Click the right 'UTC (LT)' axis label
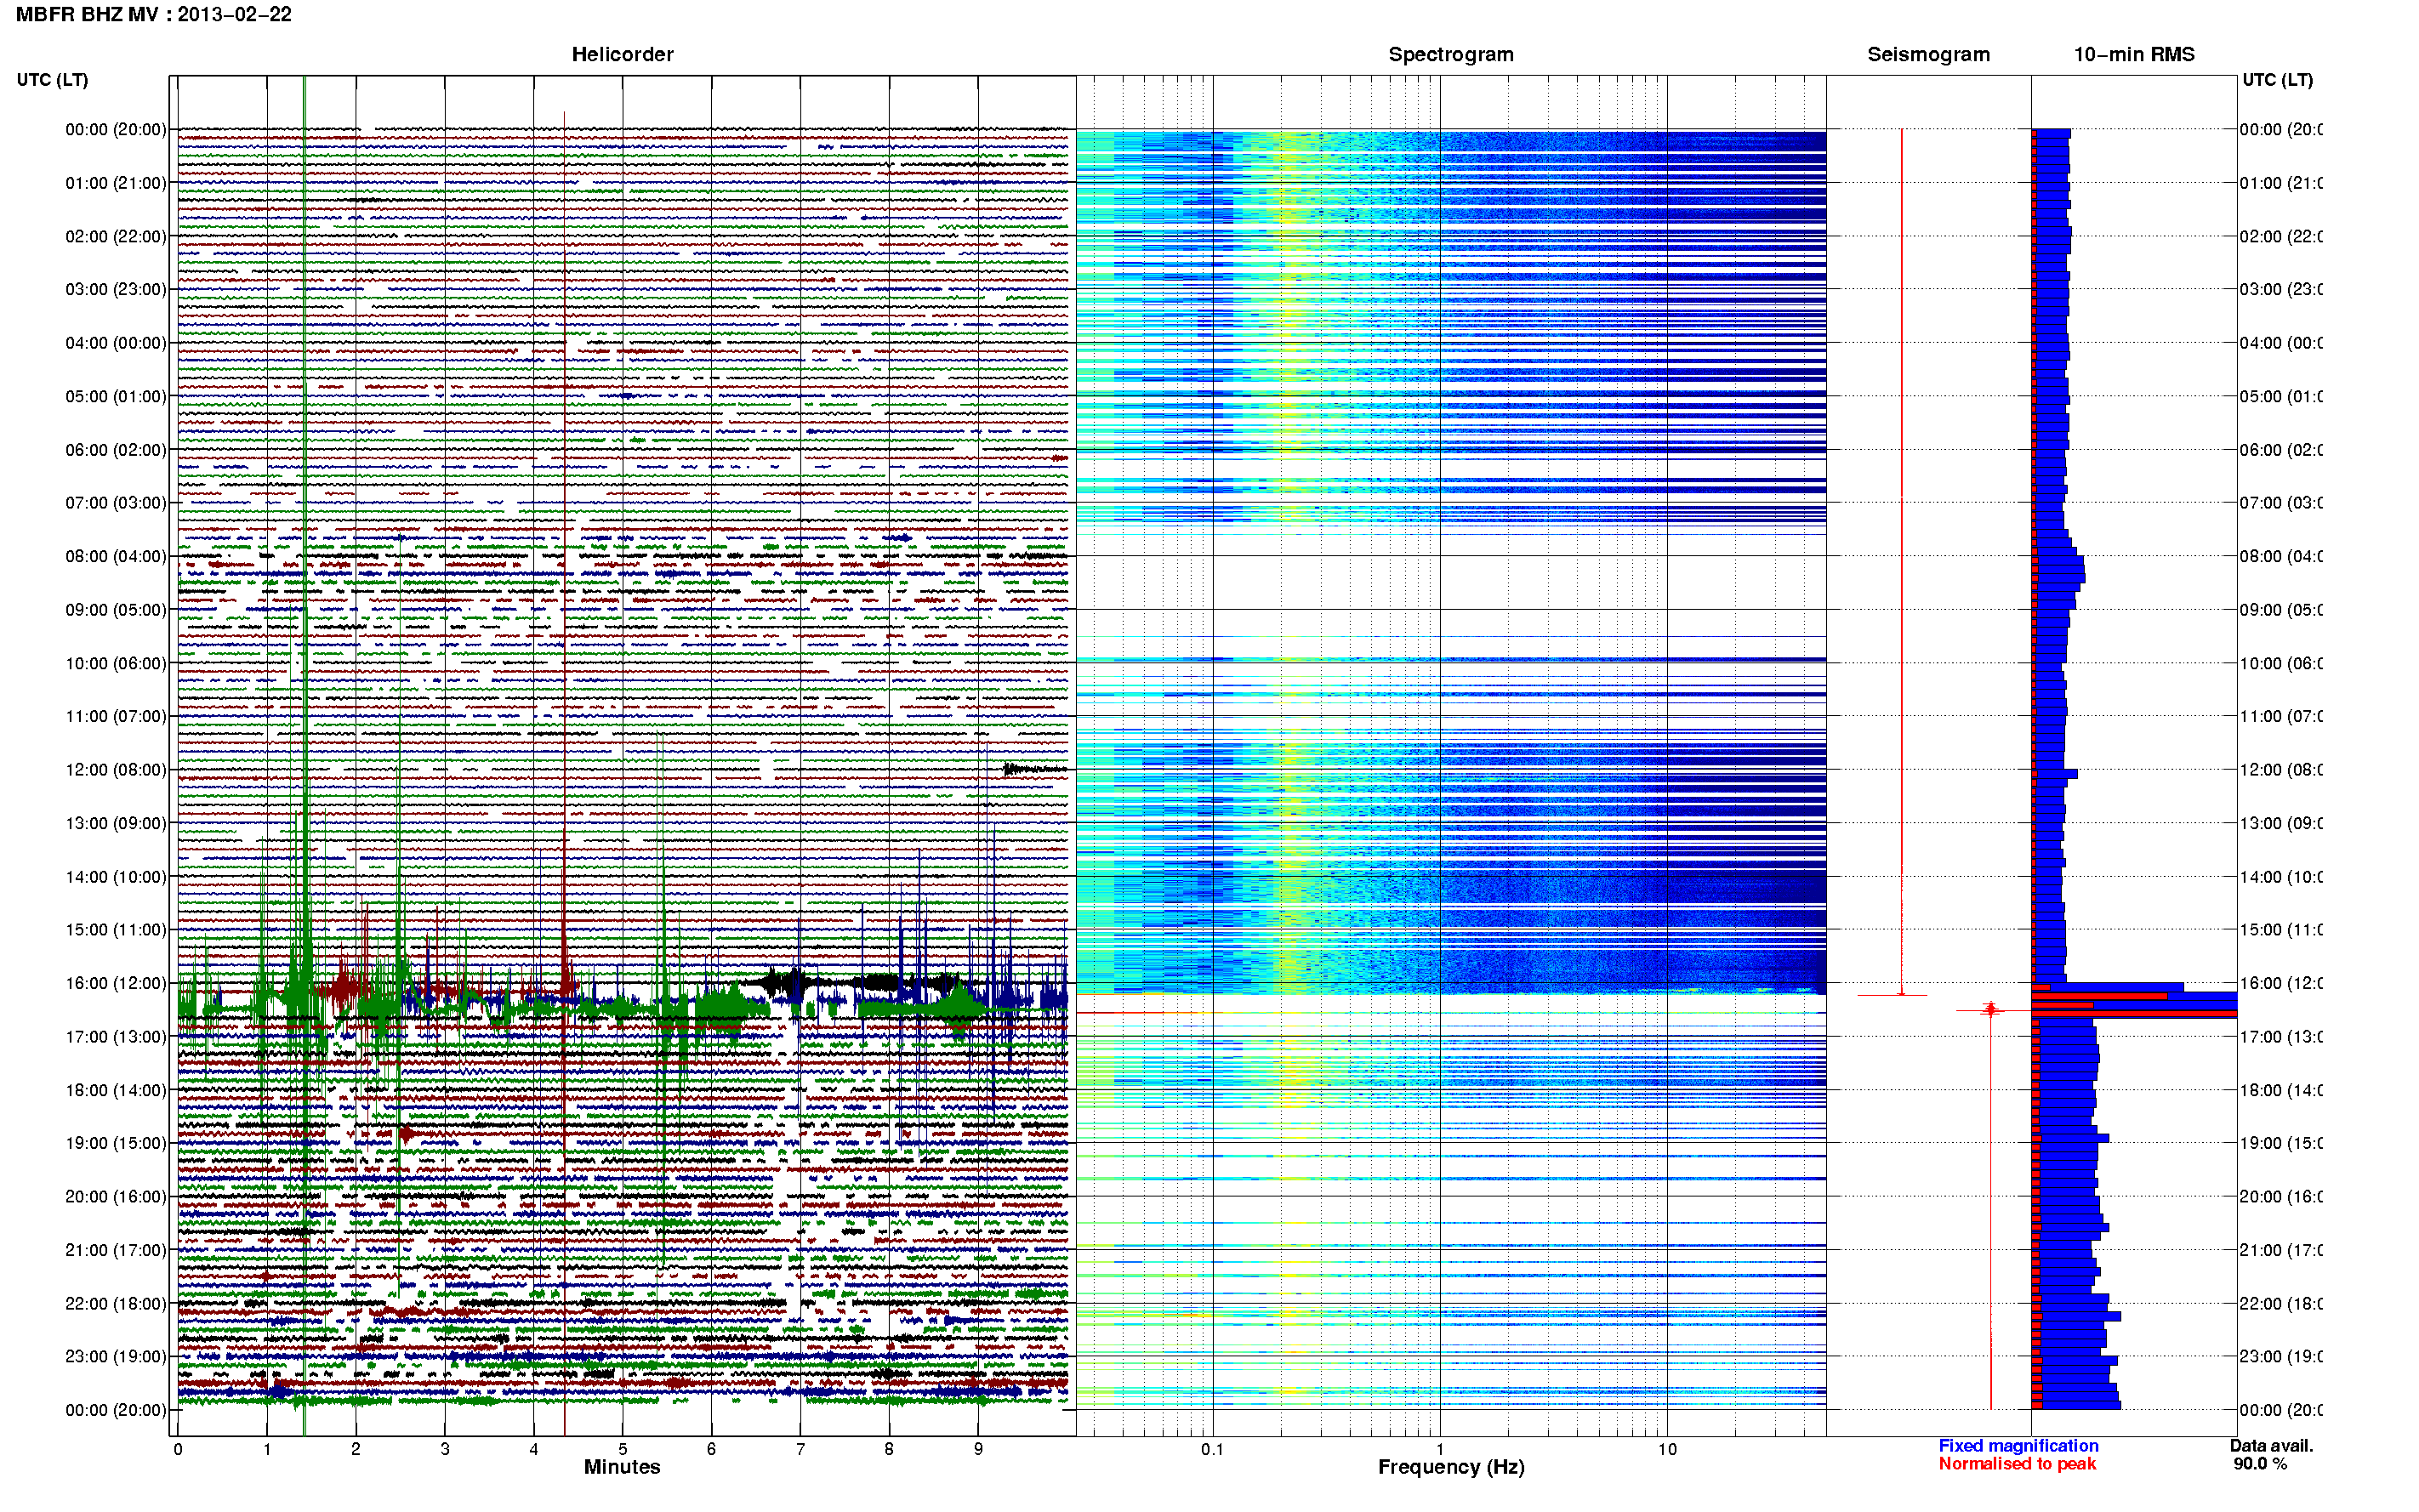The width and height of the screenshot is (2419, 1512). pos(2277,80)
